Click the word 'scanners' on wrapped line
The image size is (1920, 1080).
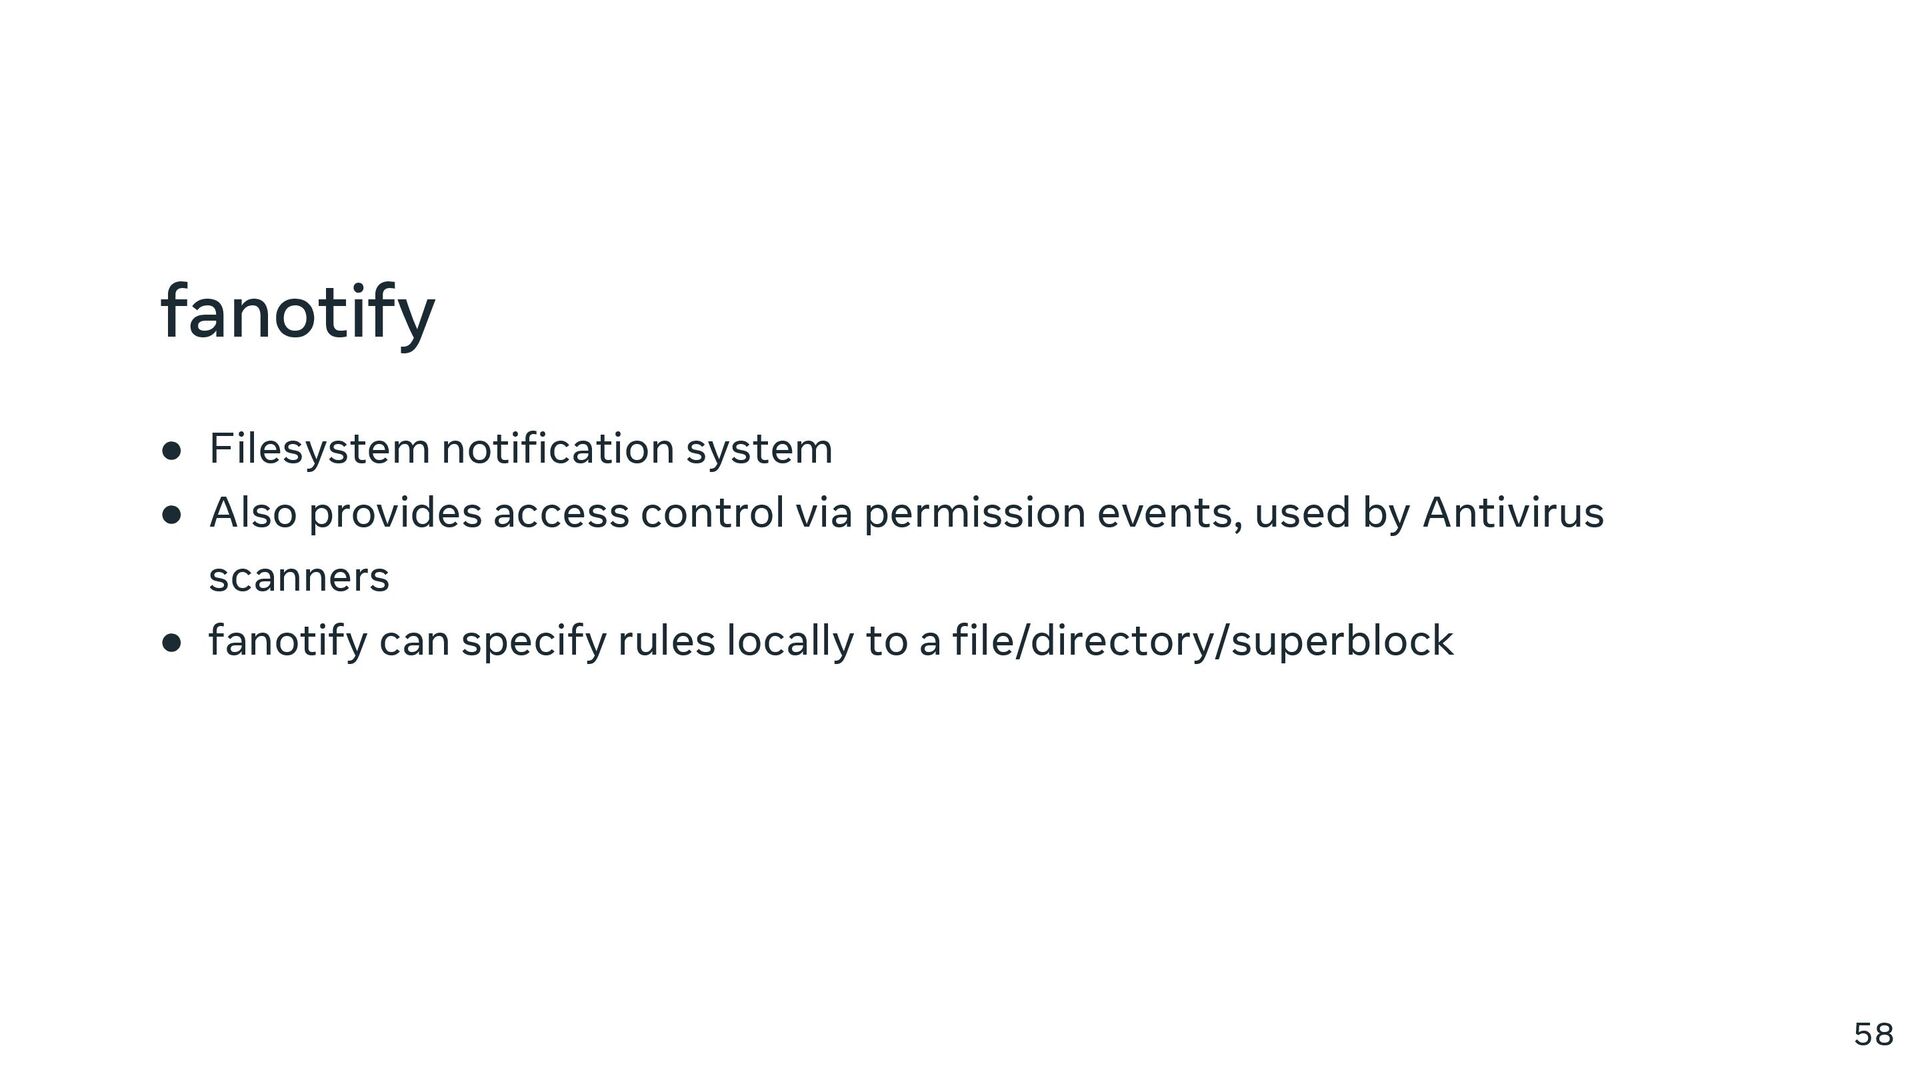[x=298, y=578]
